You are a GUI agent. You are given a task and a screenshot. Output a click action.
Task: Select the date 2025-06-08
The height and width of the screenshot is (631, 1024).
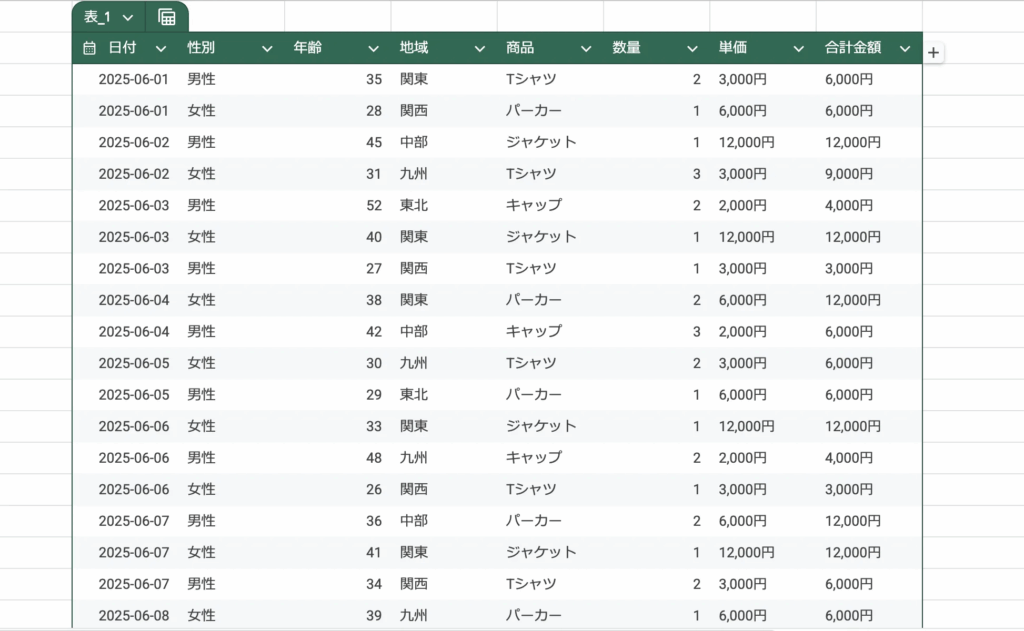134,615
